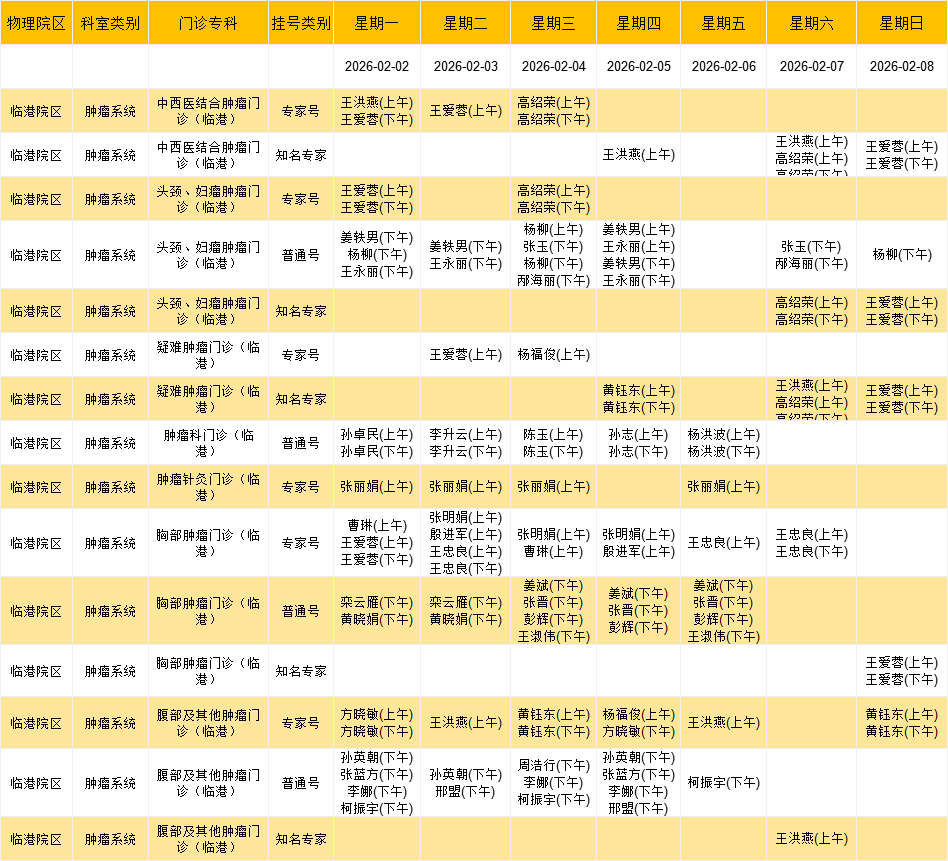Select the 星期六 column header
The image size is (948, 861).
coord(811,23)
